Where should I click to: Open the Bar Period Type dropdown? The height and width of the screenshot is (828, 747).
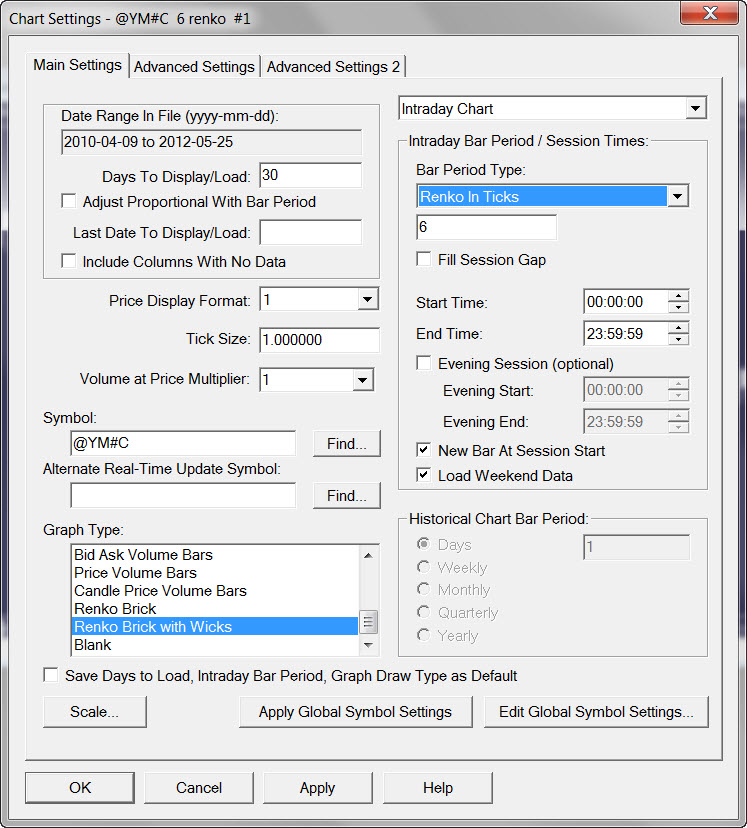(x=677, y=196)
